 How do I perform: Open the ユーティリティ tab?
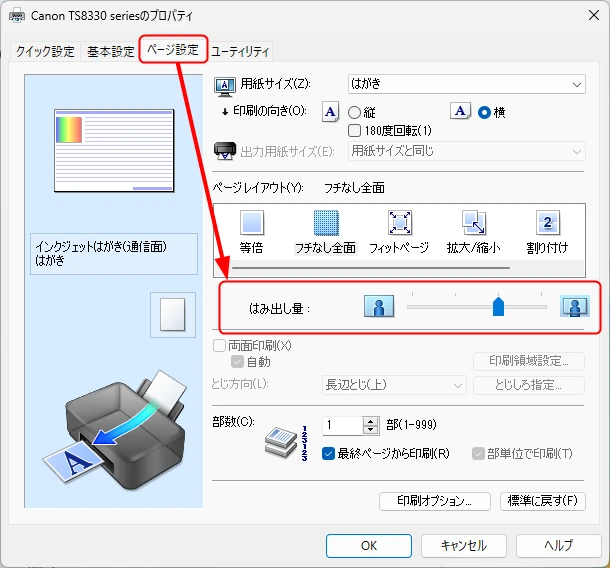click(240, 52)
